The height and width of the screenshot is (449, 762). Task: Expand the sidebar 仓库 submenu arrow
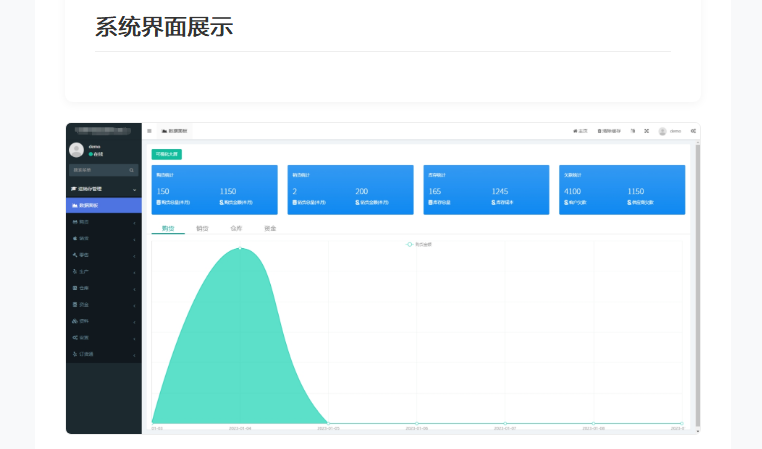pyautogui.click(x=135, y=289)
